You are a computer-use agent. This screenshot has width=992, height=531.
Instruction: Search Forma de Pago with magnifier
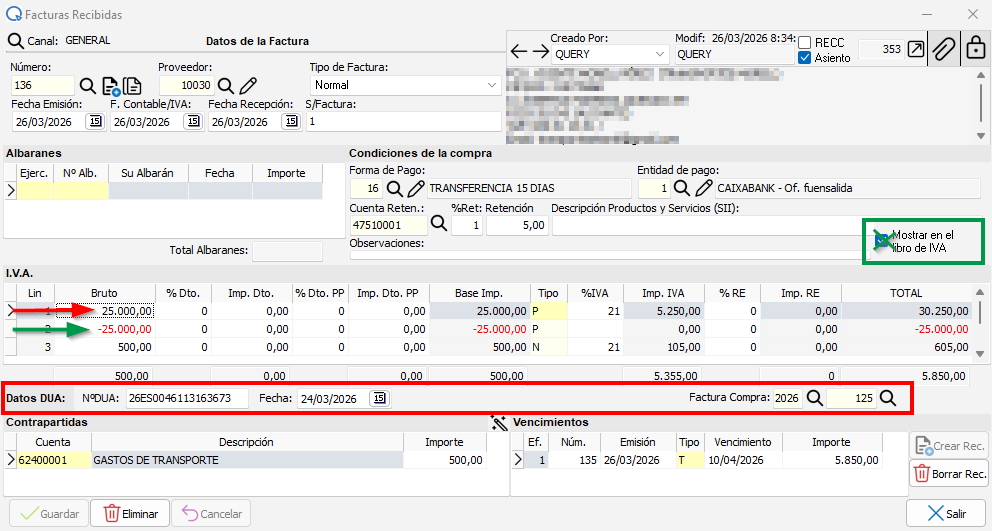click(395, 188)
